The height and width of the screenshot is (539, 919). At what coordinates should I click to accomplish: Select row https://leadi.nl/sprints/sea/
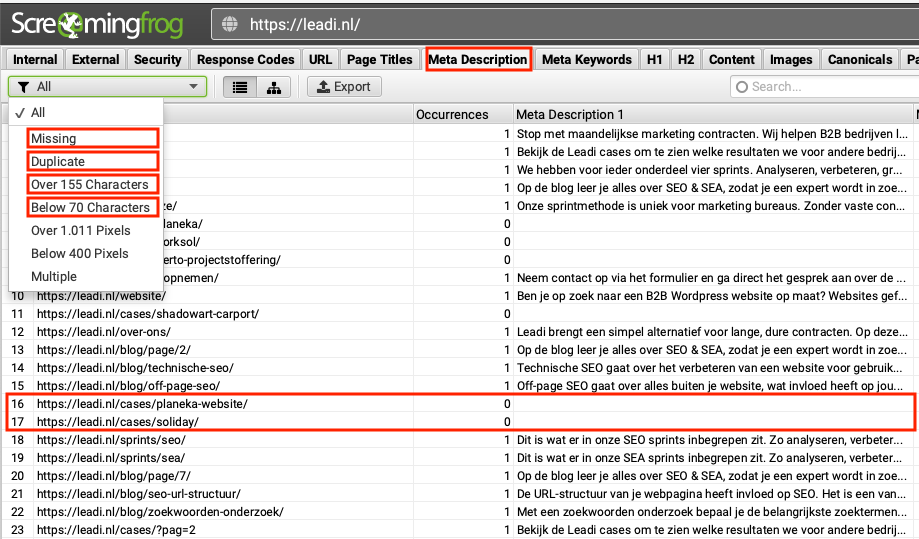[457, 458]
